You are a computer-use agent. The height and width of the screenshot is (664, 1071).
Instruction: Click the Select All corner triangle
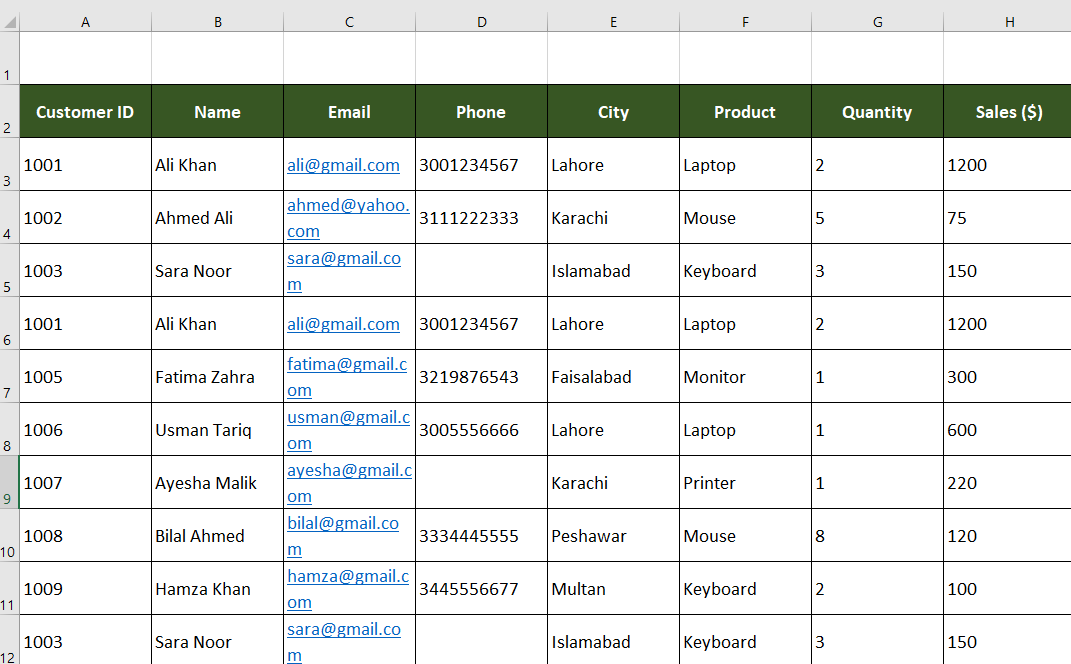click(10, 22)
